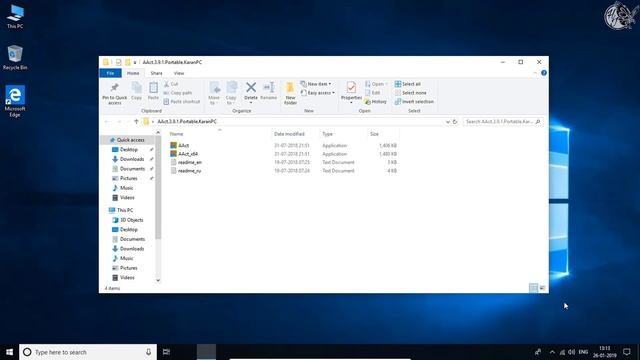Click History in the ribbon
Viewport: 640px width, 360px height.
pos(376,102)
